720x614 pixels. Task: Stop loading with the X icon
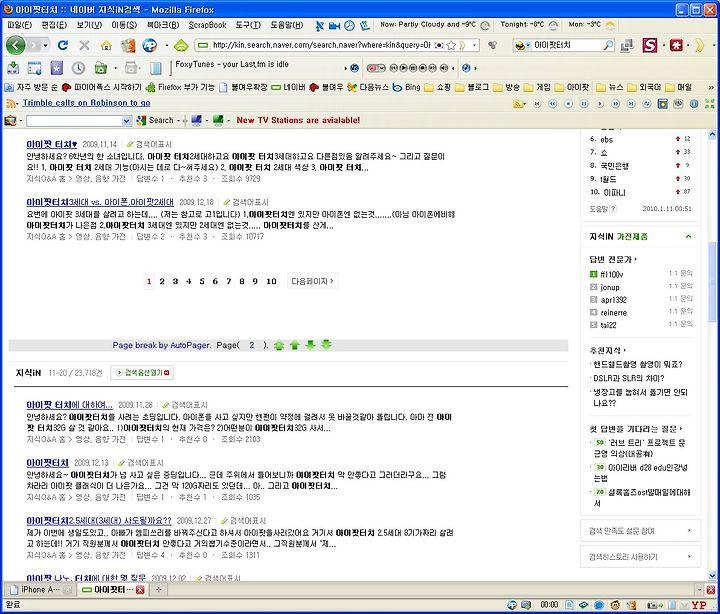[x=84, y=45]
